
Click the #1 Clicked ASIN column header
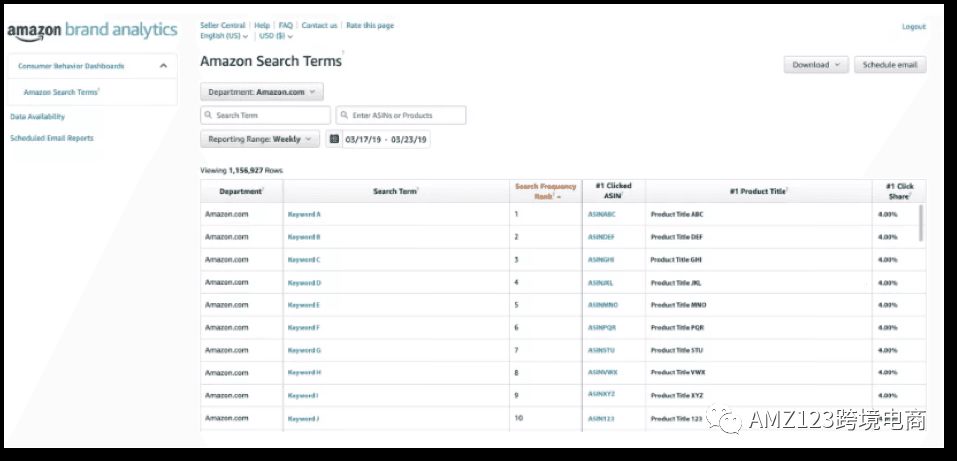(x=614, y=191)
